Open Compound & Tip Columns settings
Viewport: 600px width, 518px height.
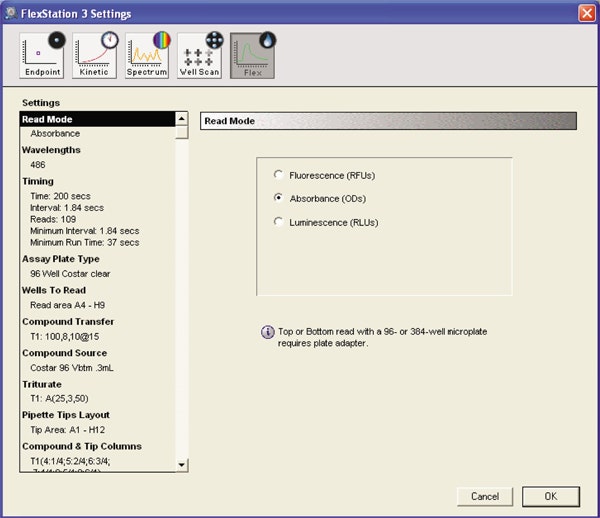[82, 446]
